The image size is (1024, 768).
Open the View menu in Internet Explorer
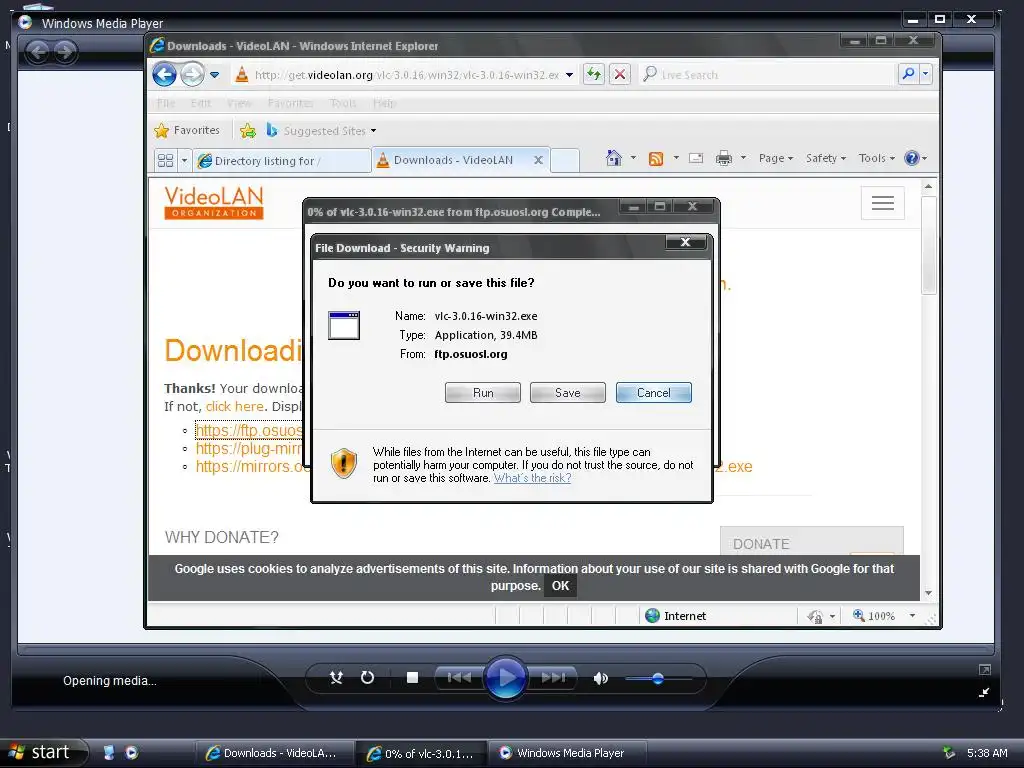pos(239,103)
